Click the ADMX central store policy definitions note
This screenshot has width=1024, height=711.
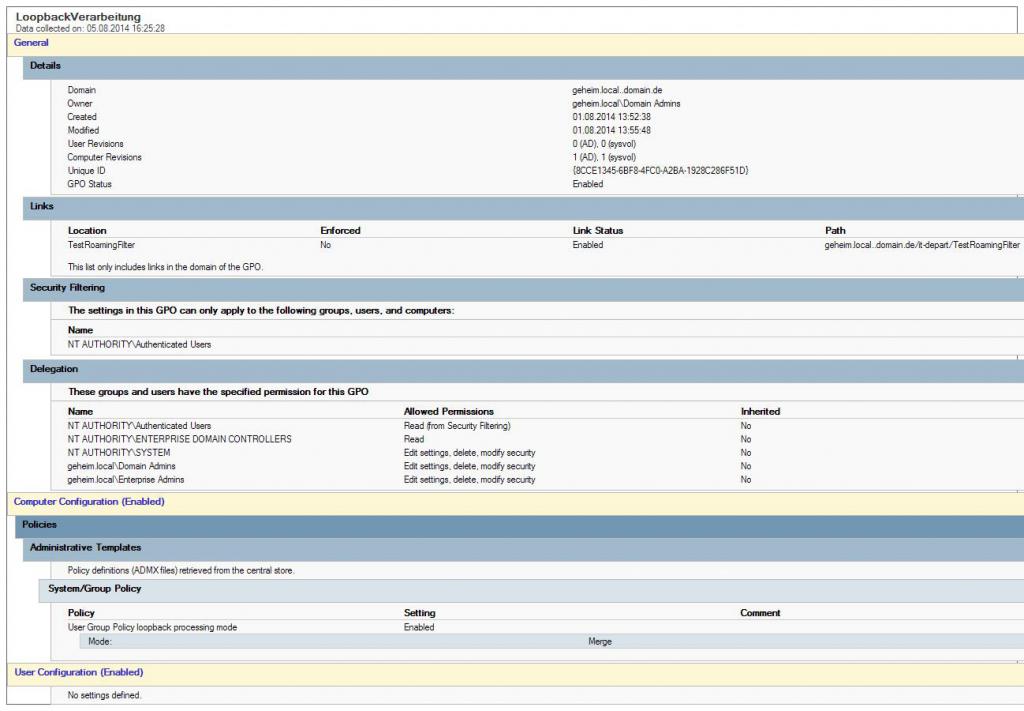[181, 571]
